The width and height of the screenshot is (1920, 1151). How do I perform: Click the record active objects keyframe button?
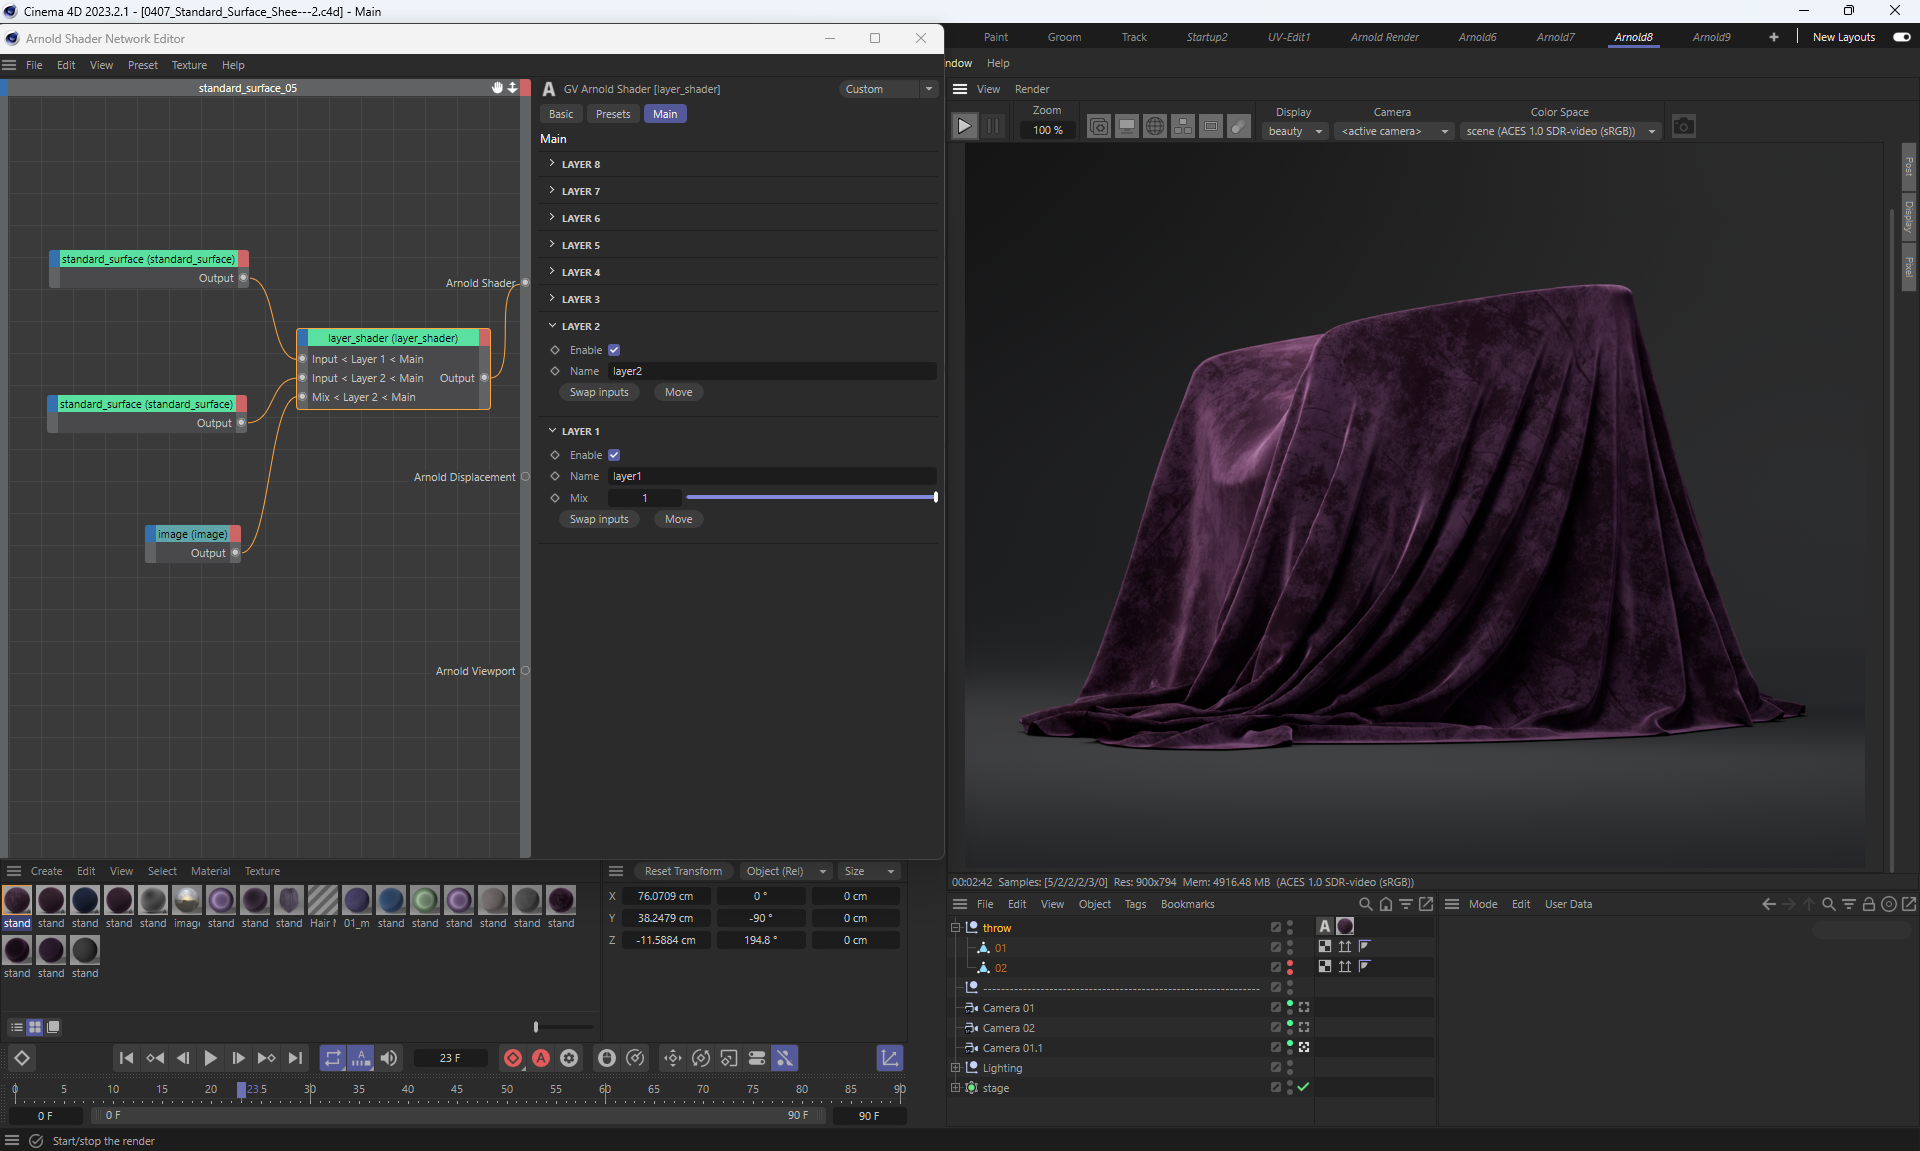[513, 1058]
